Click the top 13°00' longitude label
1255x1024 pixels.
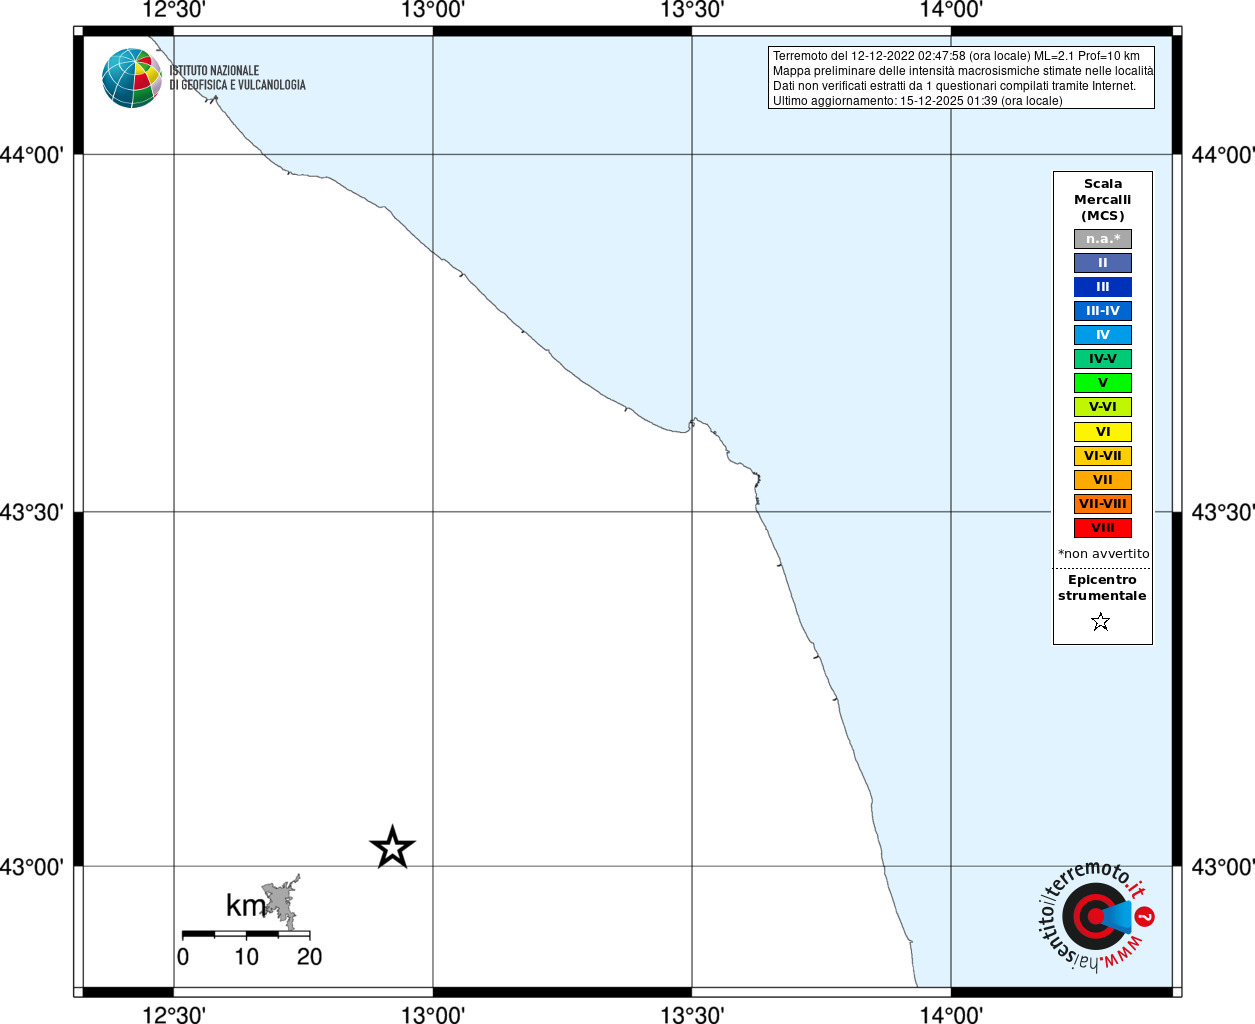[433, 10]
